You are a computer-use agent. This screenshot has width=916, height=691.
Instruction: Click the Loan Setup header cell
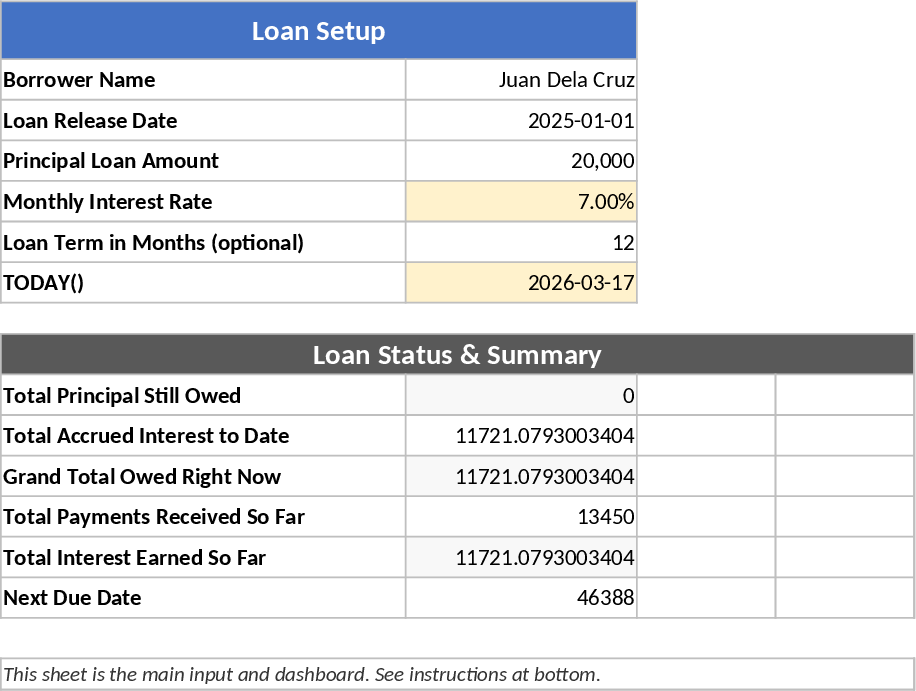click(x=318, y=31)
